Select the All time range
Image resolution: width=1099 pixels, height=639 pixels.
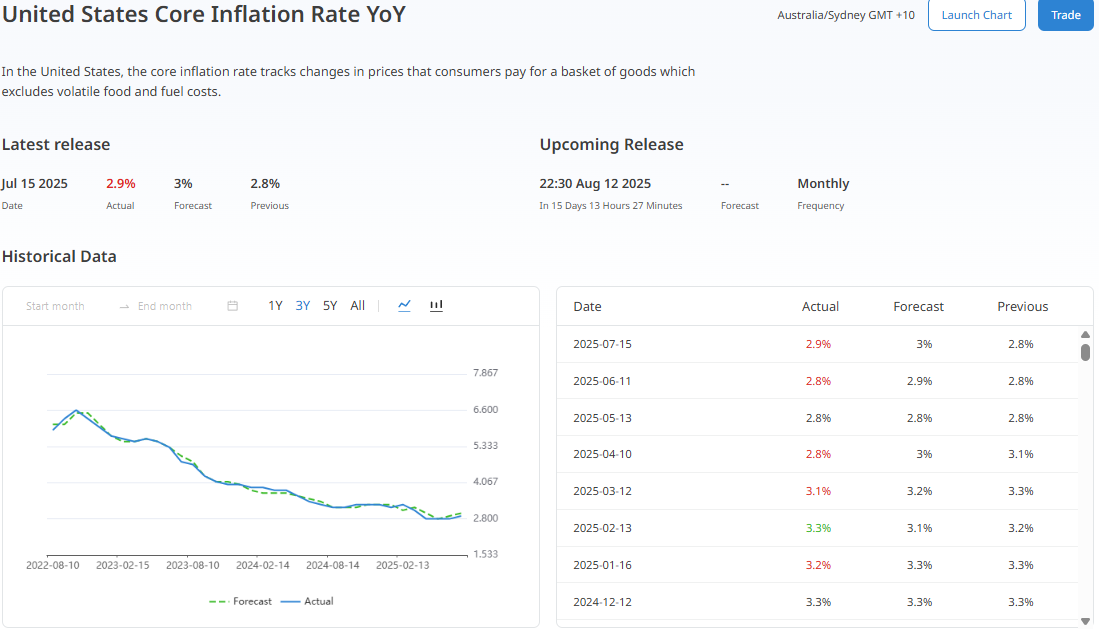(357, 306)
